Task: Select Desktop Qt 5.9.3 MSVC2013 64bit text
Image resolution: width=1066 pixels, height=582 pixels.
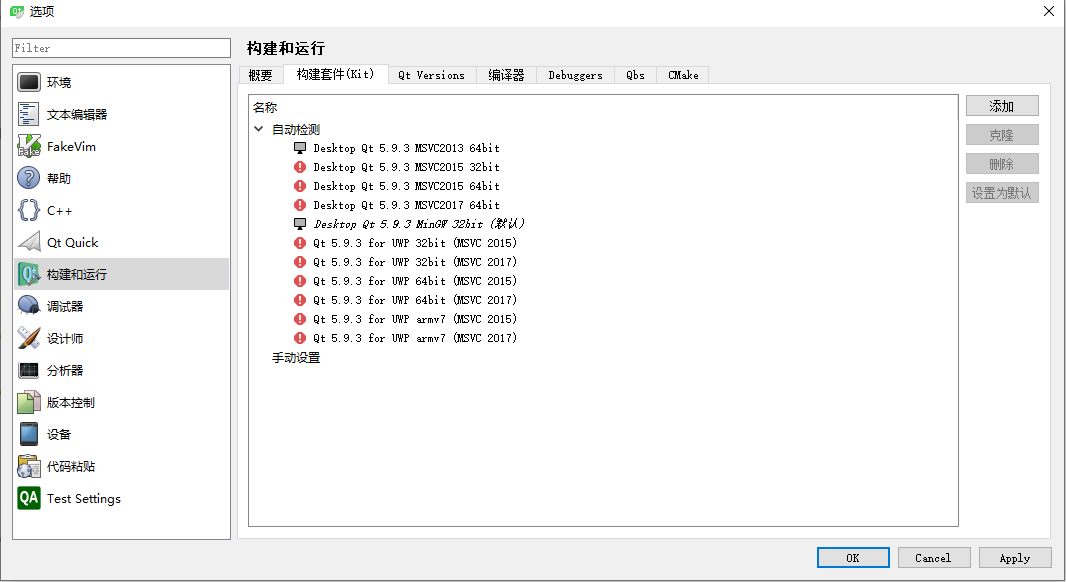Action: tap(407, 148)
